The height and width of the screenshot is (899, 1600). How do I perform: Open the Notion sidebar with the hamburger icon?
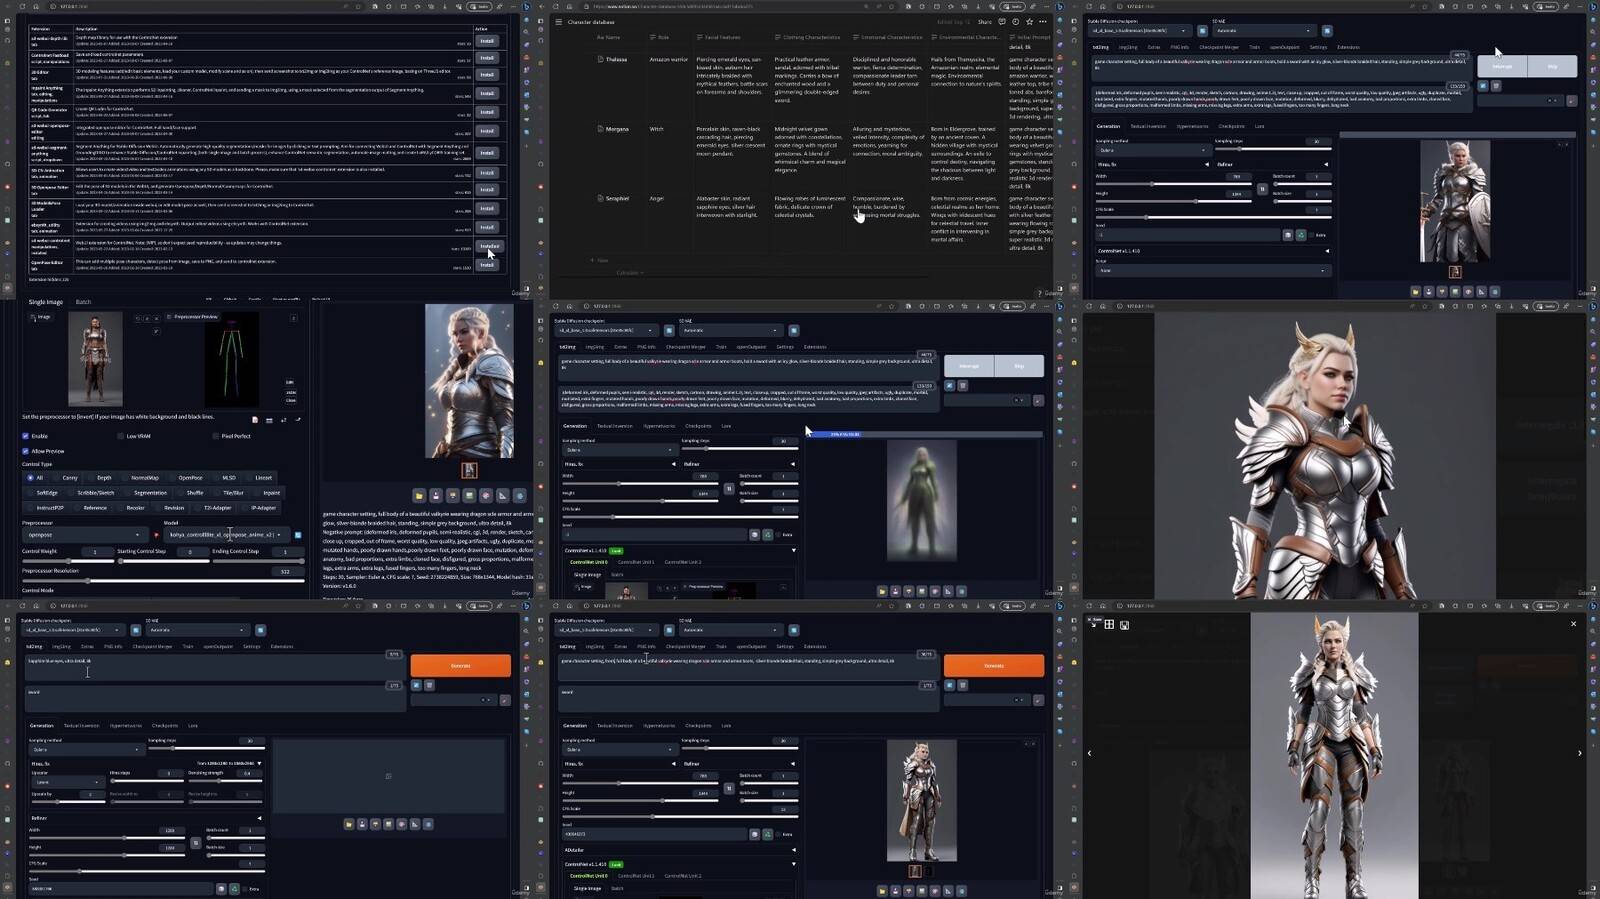tap(558, 21)
